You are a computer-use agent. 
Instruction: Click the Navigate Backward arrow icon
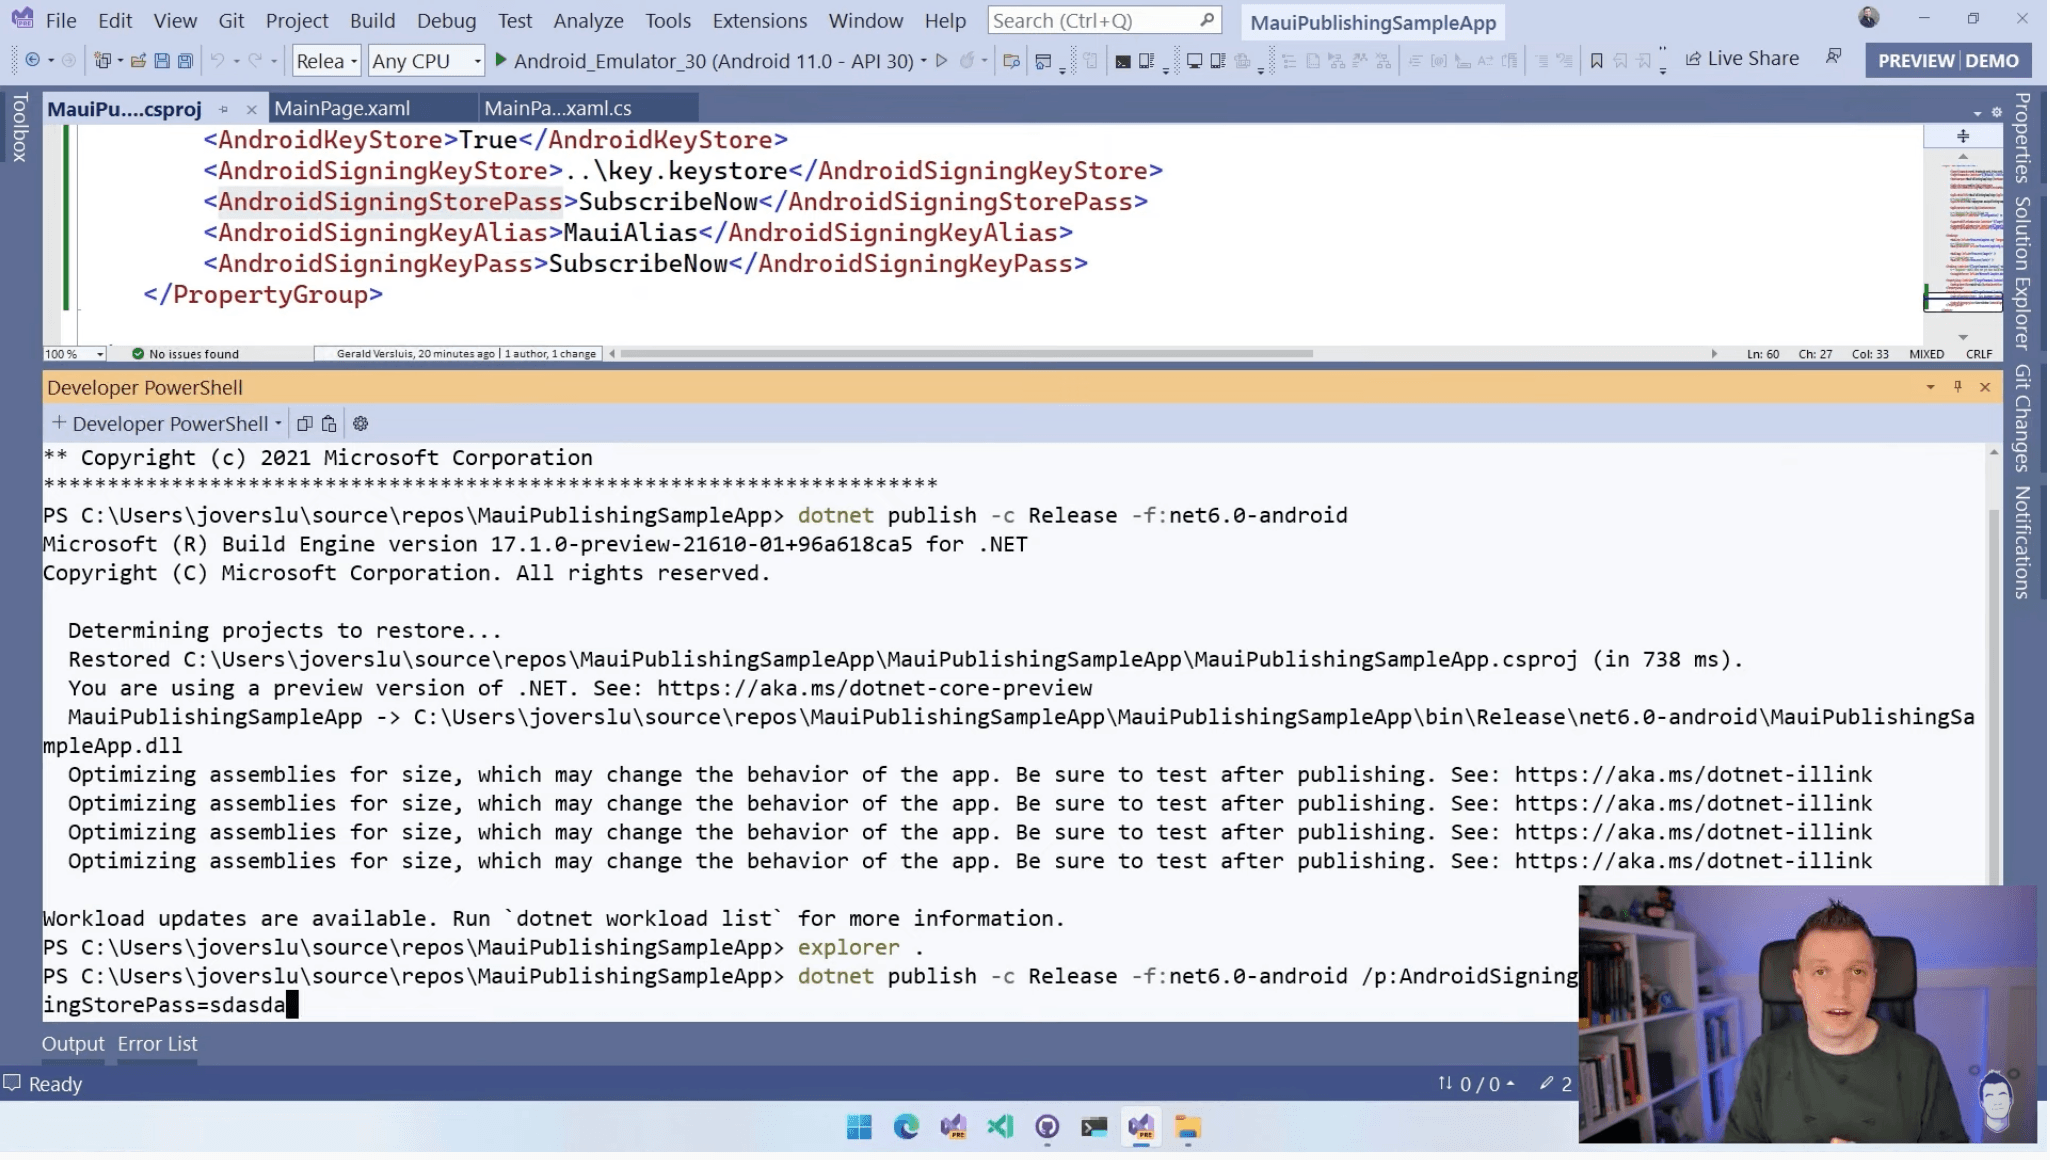tap(32, 61)
